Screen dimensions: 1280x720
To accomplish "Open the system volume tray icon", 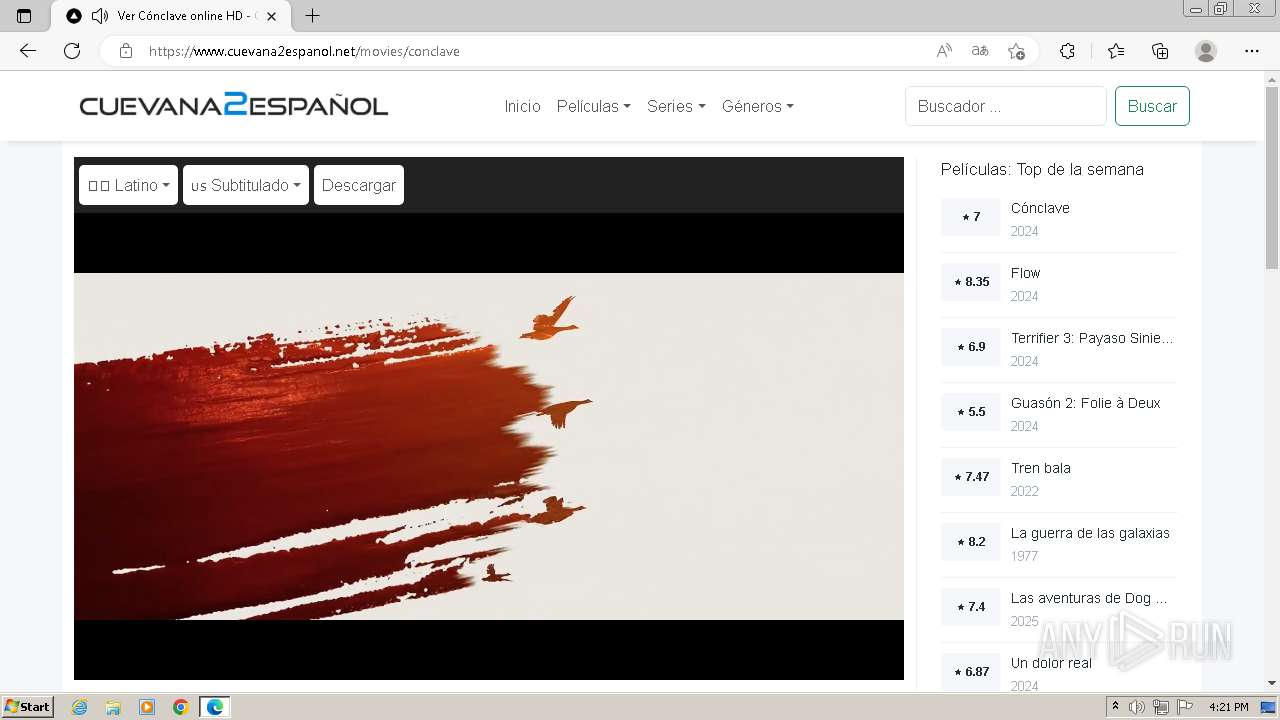I will (x=1137, y=707).
